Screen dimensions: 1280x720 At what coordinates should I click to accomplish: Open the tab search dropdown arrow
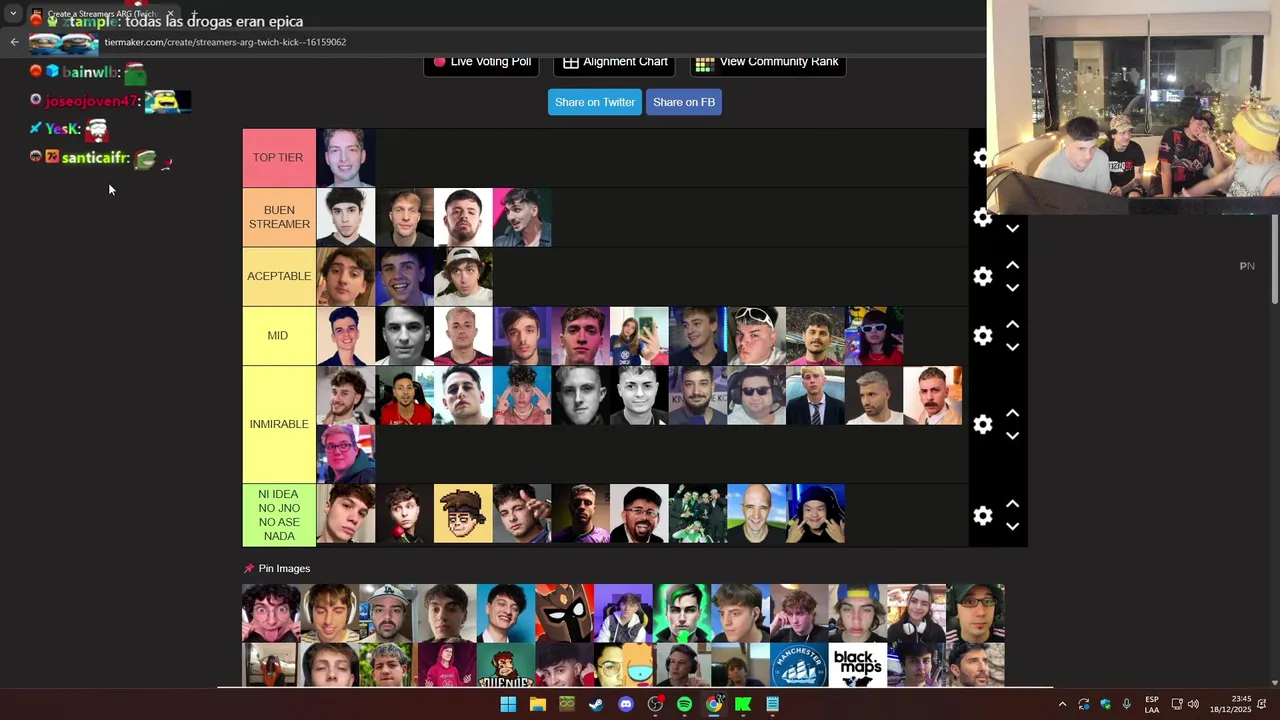tap(13, 14)
